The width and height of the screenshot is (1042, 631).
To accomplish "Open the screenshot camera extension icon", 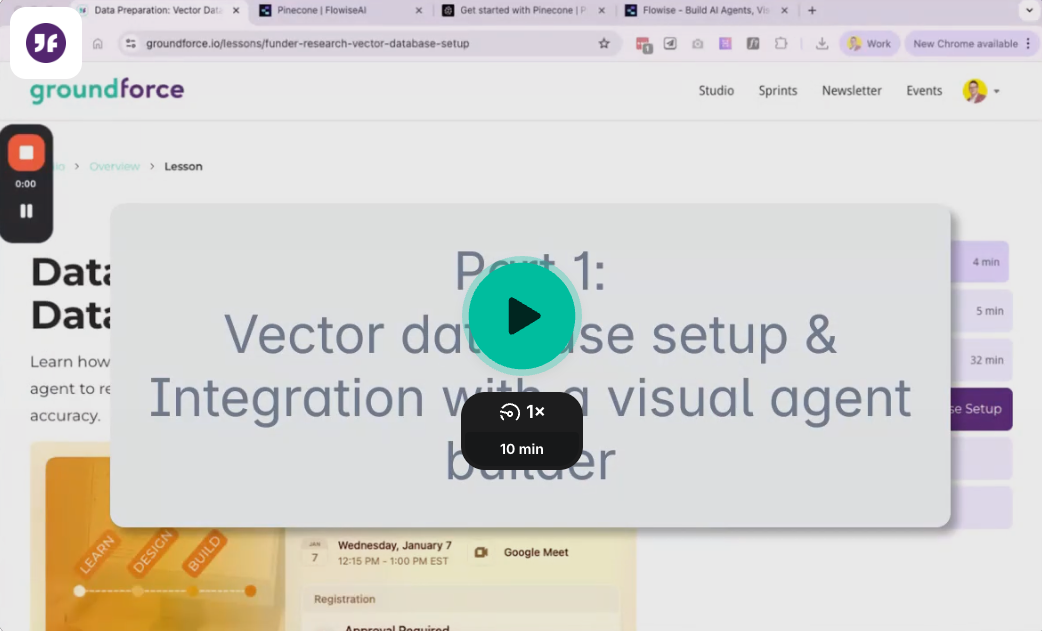I will pos(697,43).
